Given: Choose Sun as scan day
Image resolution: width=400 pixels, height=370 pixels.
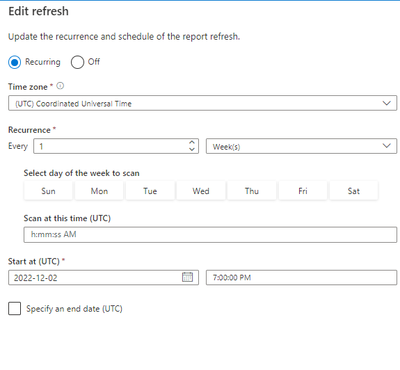Looking at the screenshot, I should [x=48, y=191].
